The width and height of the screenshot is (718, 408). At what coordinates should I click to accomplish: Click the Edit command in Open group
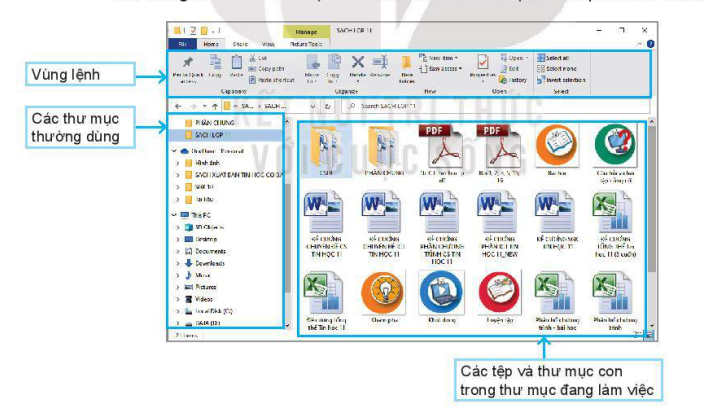tap(510, 69)
